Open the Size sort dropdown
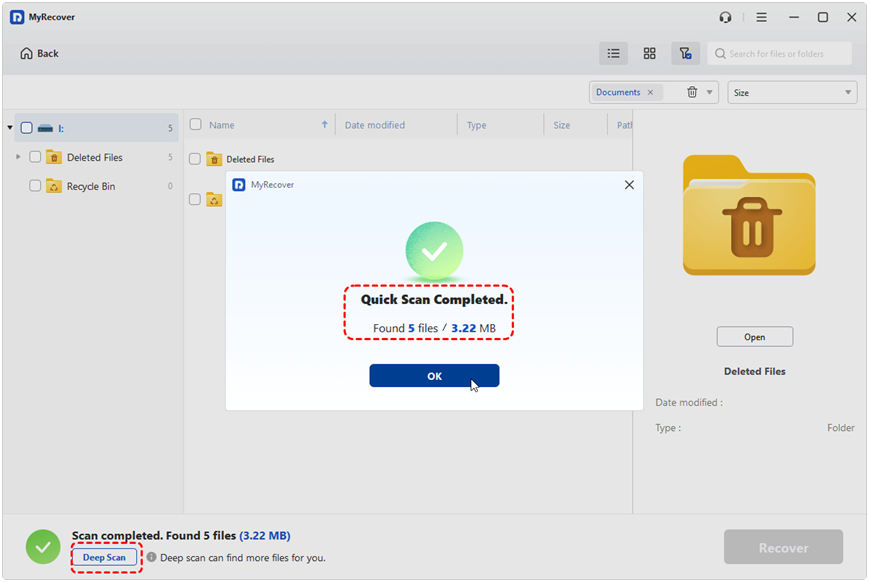This screenshot has height=582, width=869. pyautogui.click(x=792, y=93)
